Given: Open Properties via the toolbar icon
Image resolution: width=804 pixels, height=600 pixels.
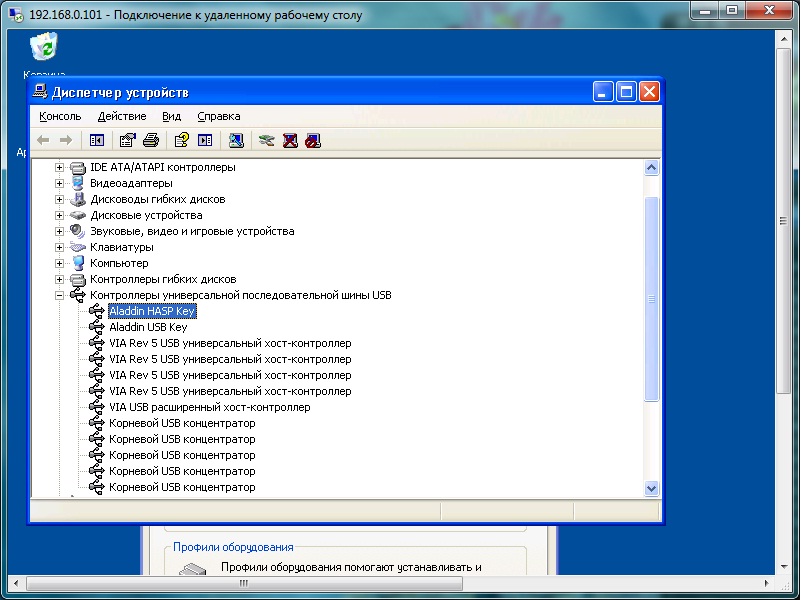Looking at the screenshot, I should (x=127, y=140).
